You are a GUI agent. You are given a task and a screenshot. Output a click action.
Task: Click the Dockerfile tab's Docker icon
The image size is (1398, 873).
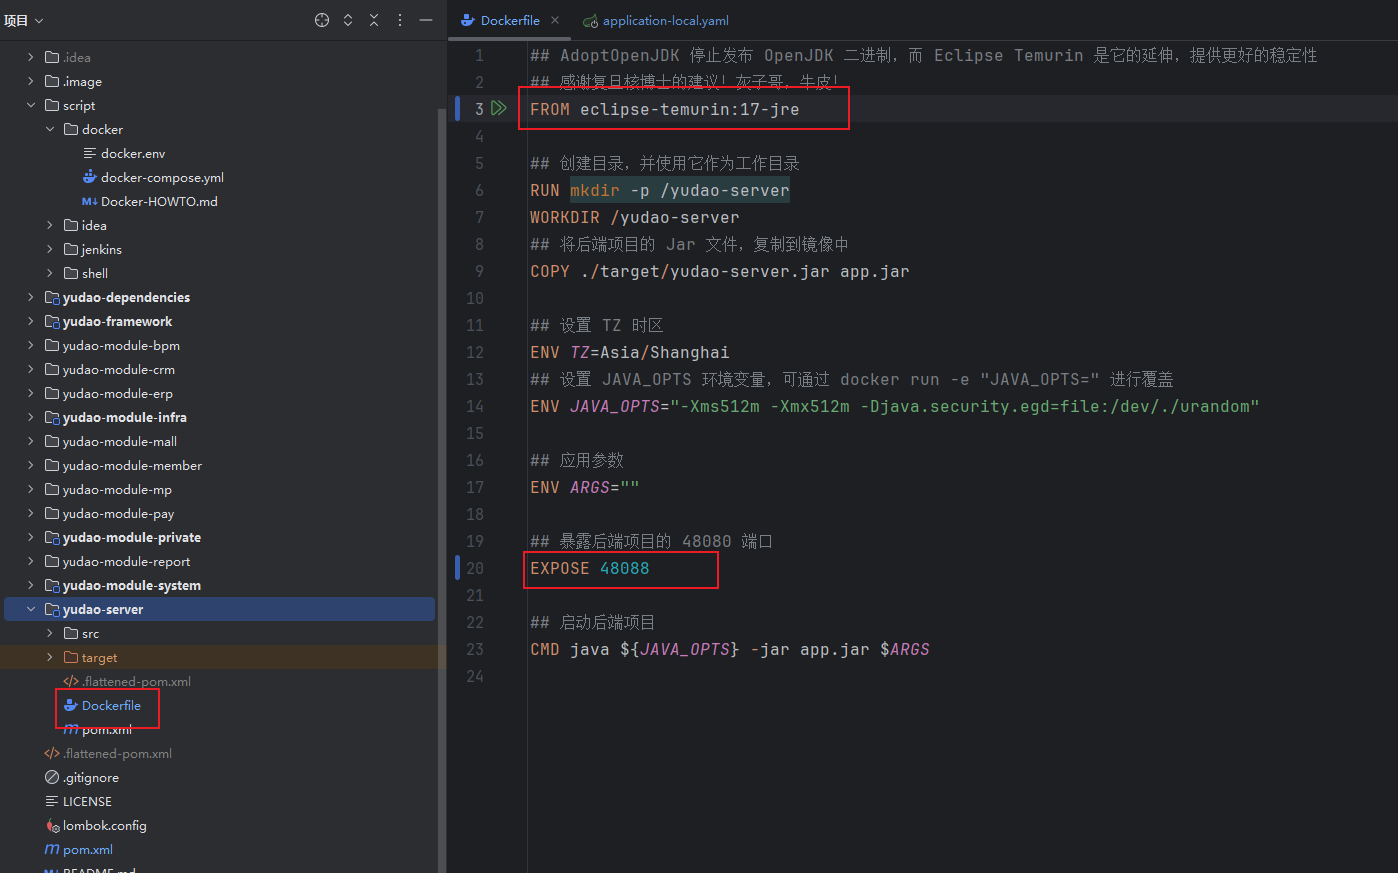pyautogui.click(x=467, y=20)
